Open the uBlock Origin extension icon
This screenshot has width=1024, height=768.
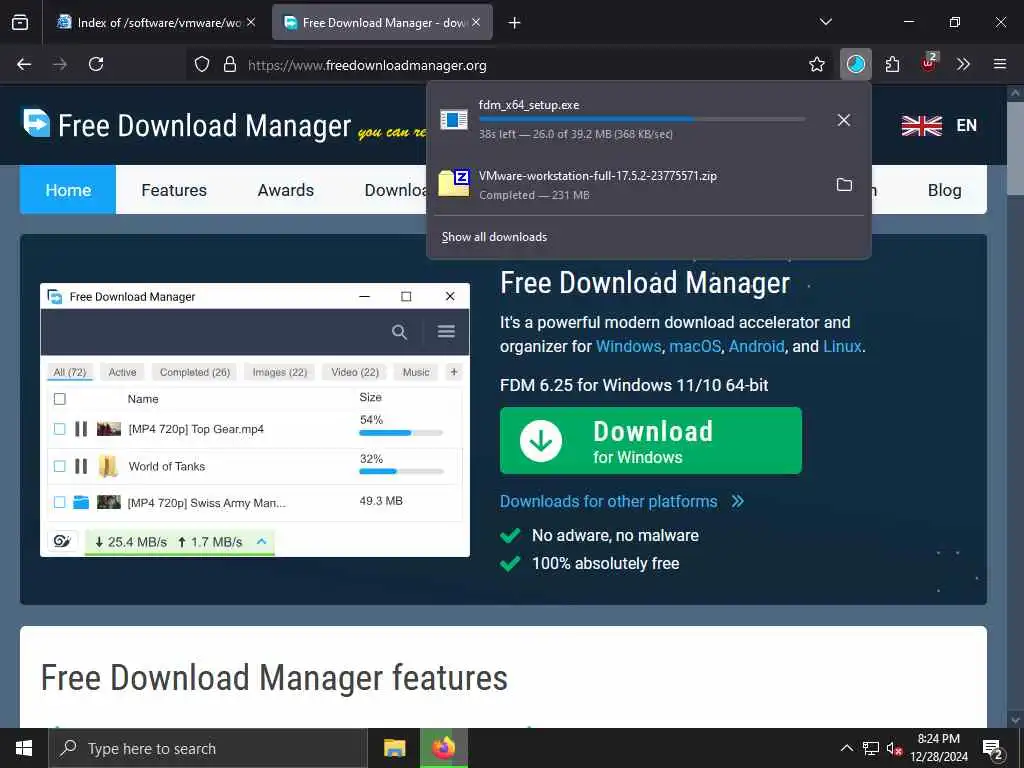(929, 63)
